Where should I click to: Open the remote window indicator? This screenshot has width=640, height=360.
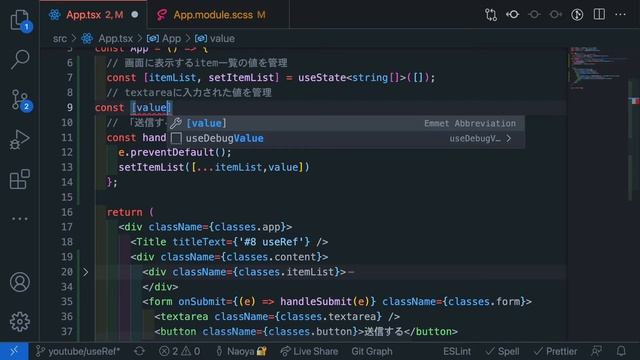14,351
